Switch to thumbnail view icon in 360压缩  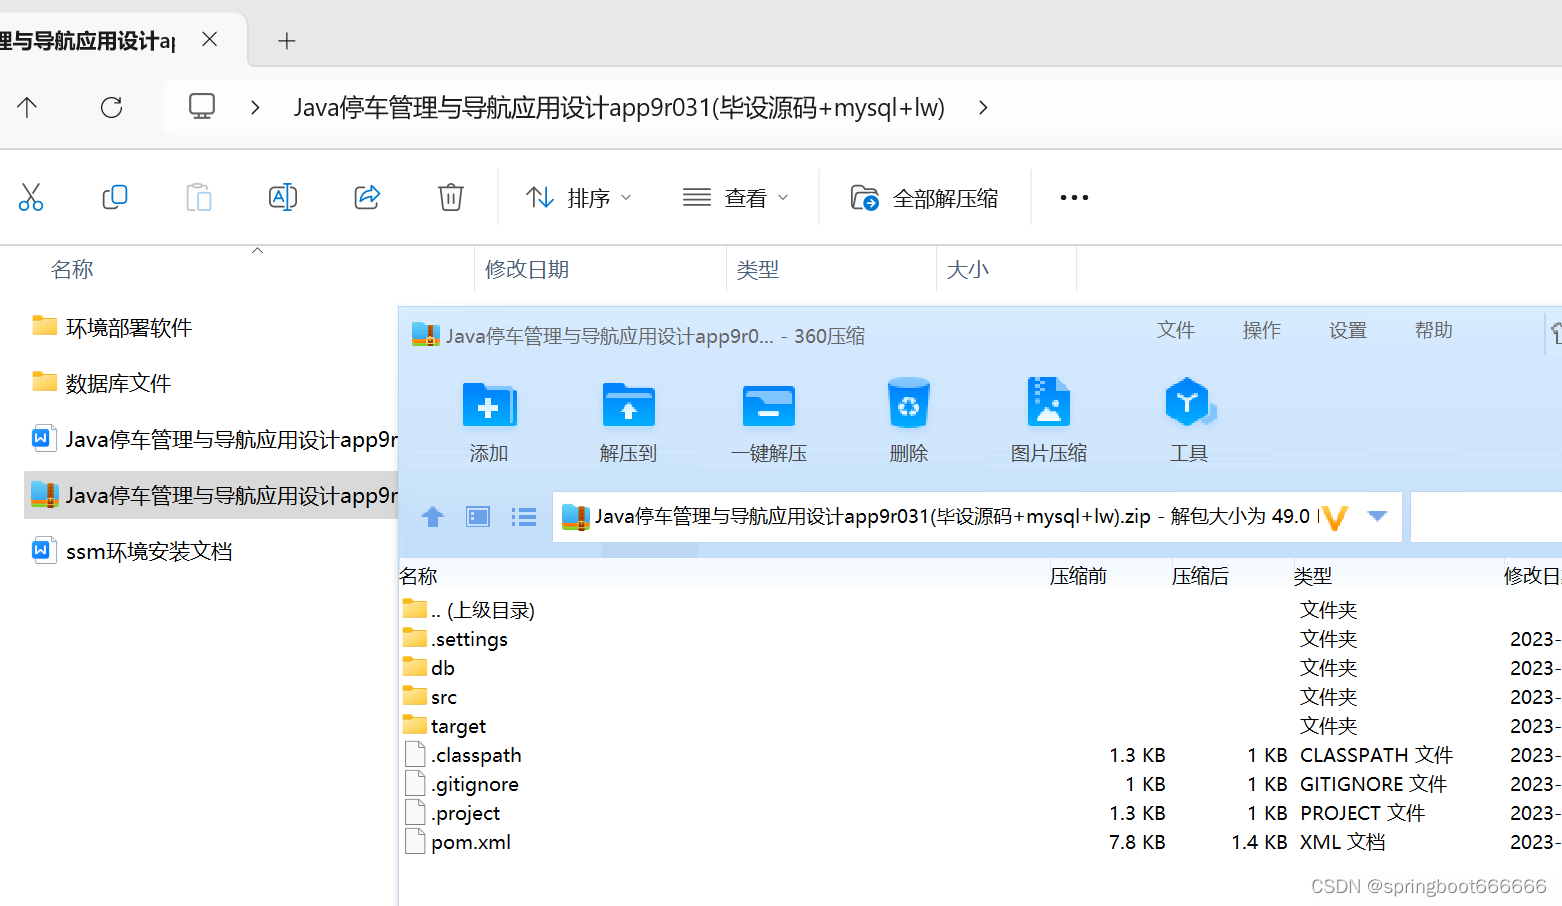(478, 517)
